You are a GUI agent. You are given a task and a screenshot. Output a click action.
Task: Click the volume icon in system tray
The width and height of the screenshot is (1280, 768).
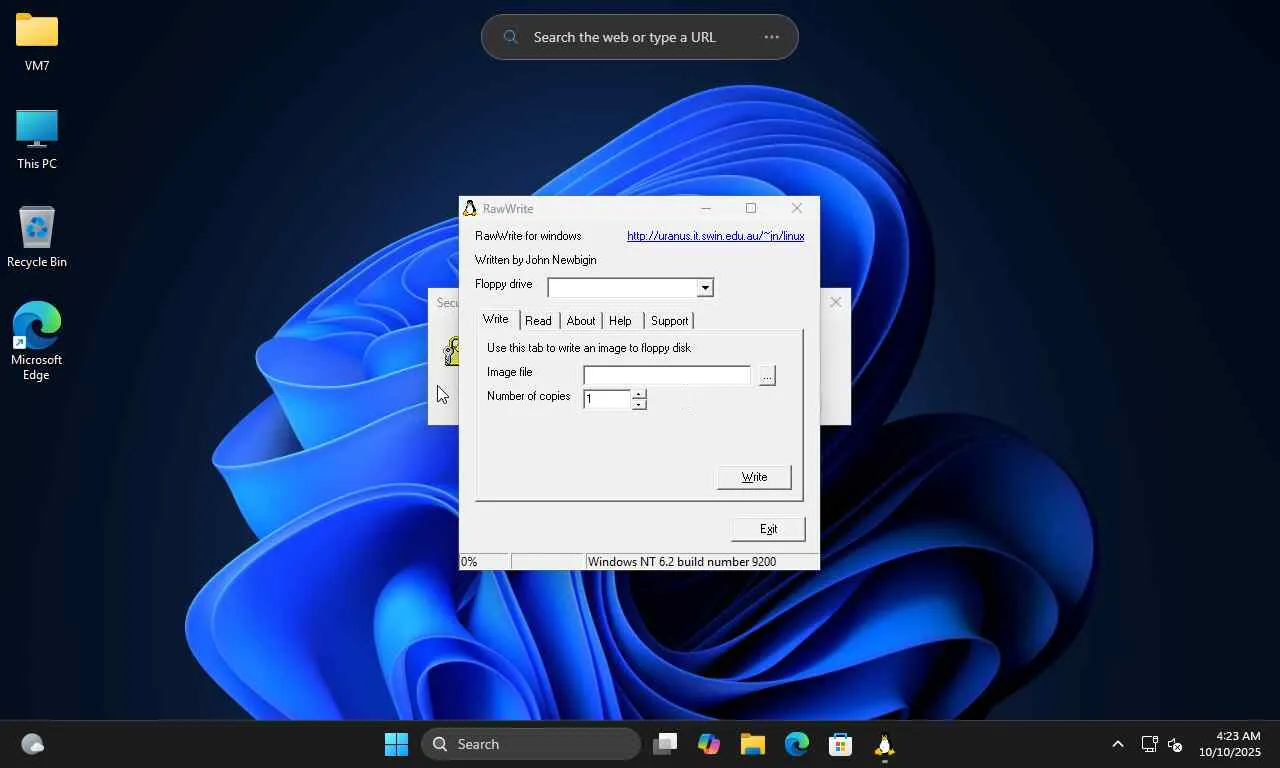coord(1175,744)
